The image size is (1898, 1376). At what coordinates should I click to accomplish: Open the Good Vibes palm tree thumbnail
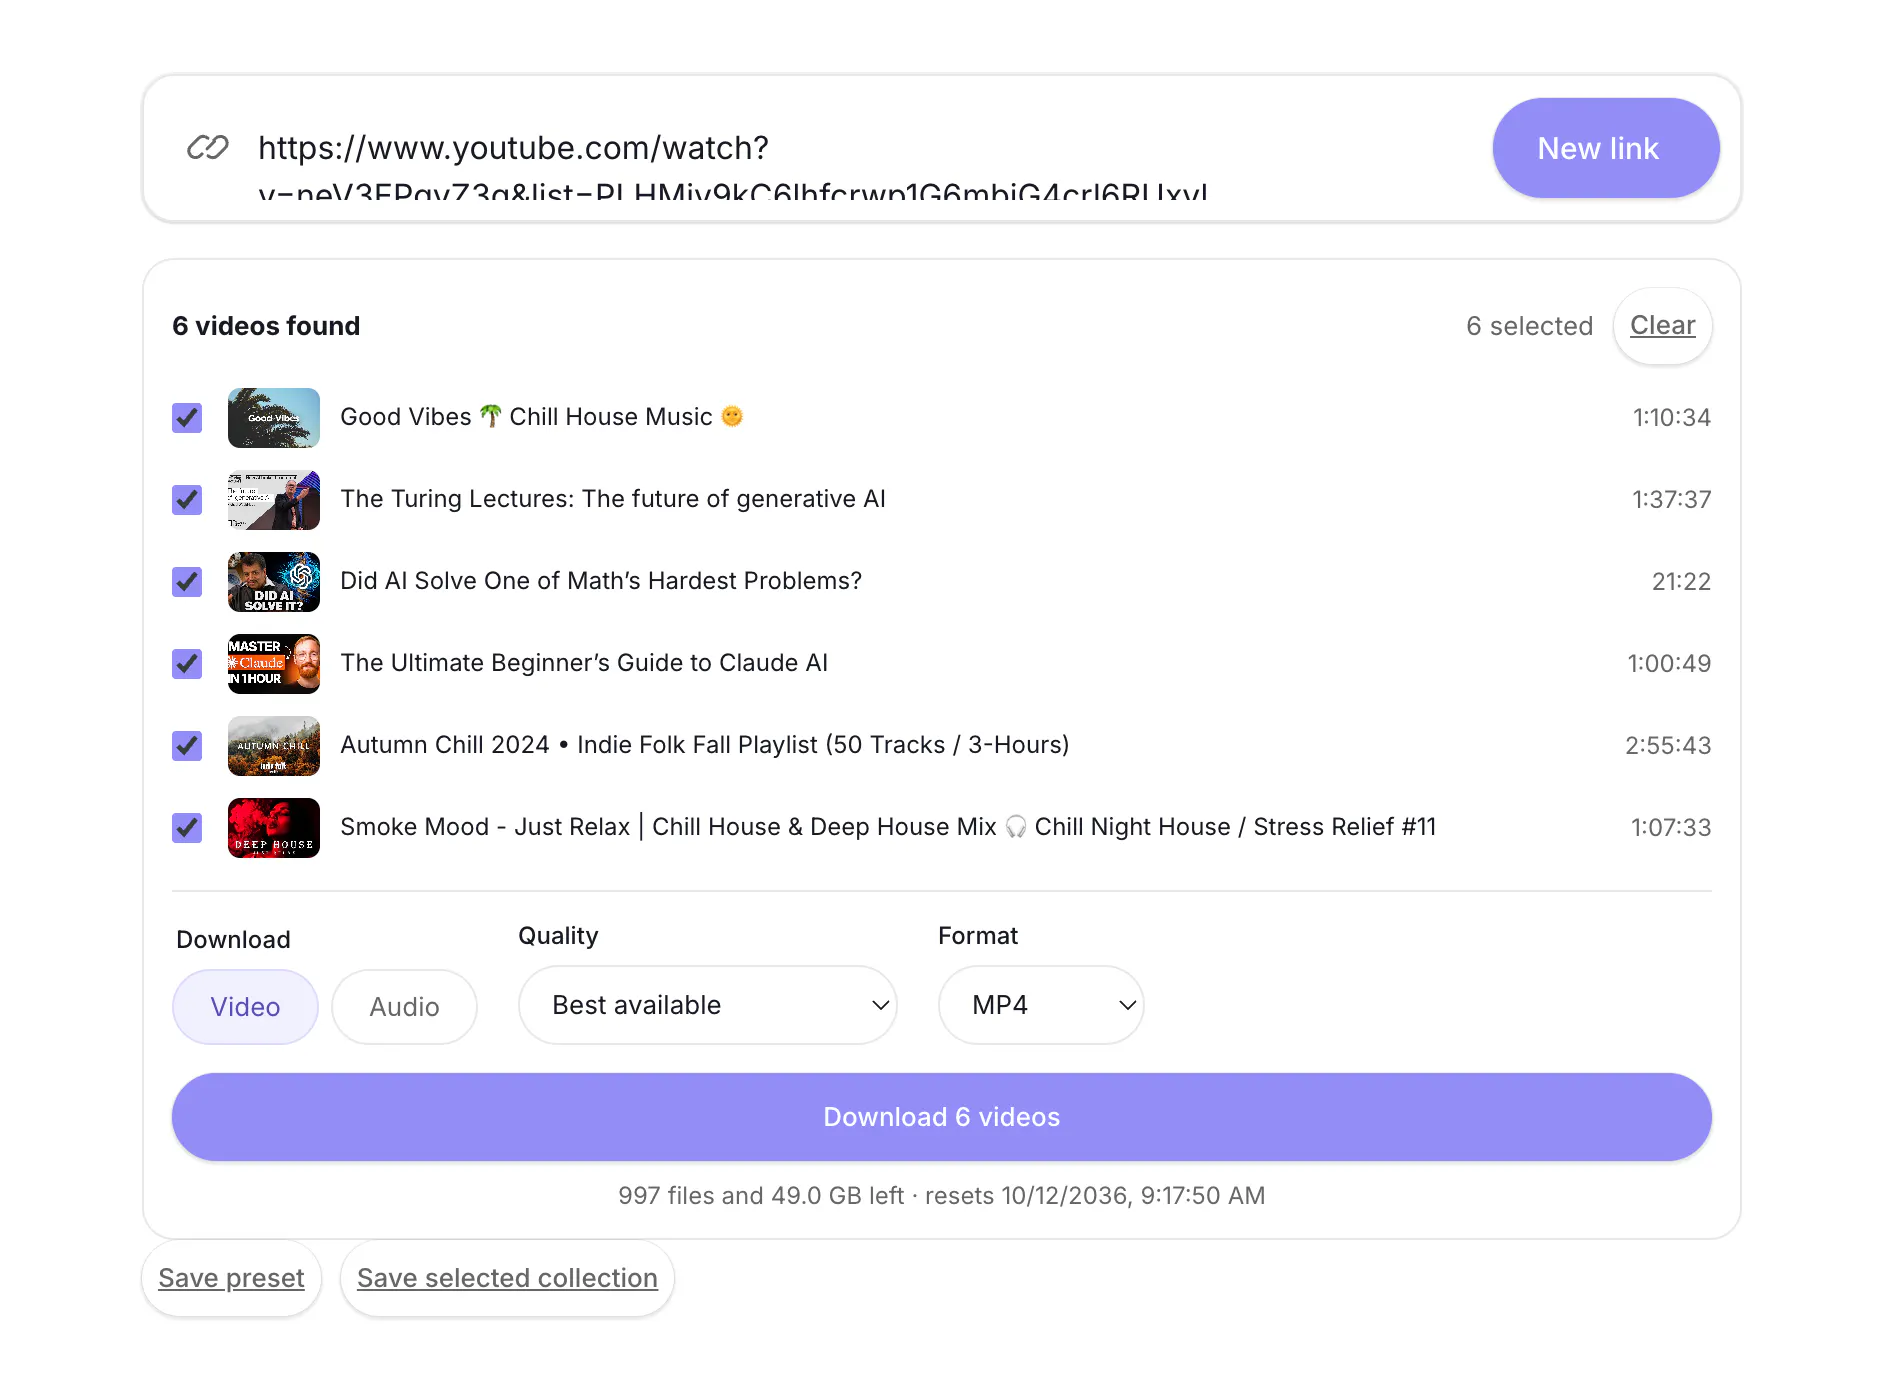click(x=274, y=418)
